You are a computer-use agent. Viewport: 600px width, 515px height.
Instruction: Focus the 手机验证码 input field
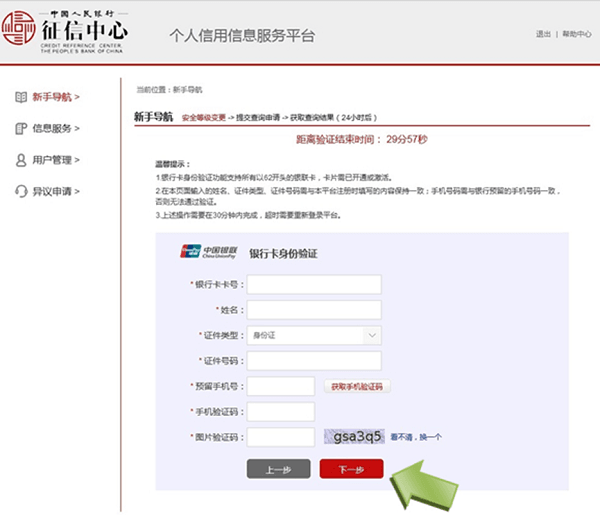point(281,412)
